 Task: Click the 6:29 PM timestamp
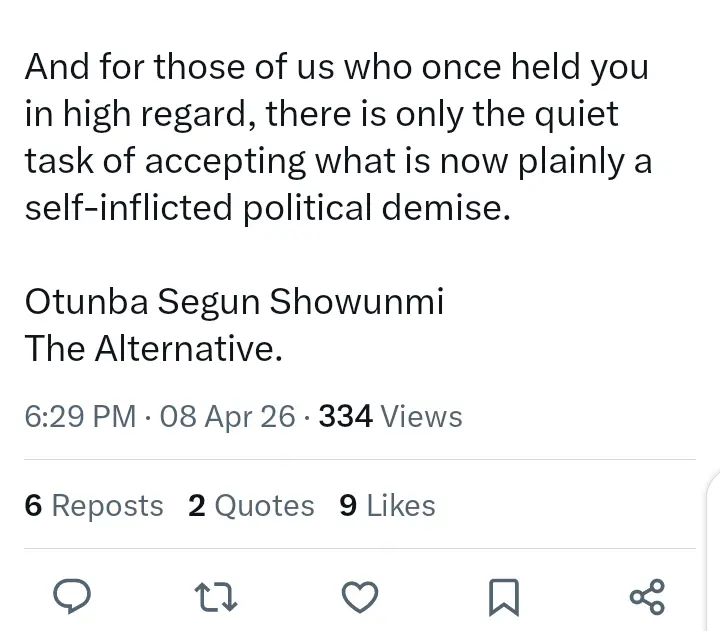tap(80, 416)
